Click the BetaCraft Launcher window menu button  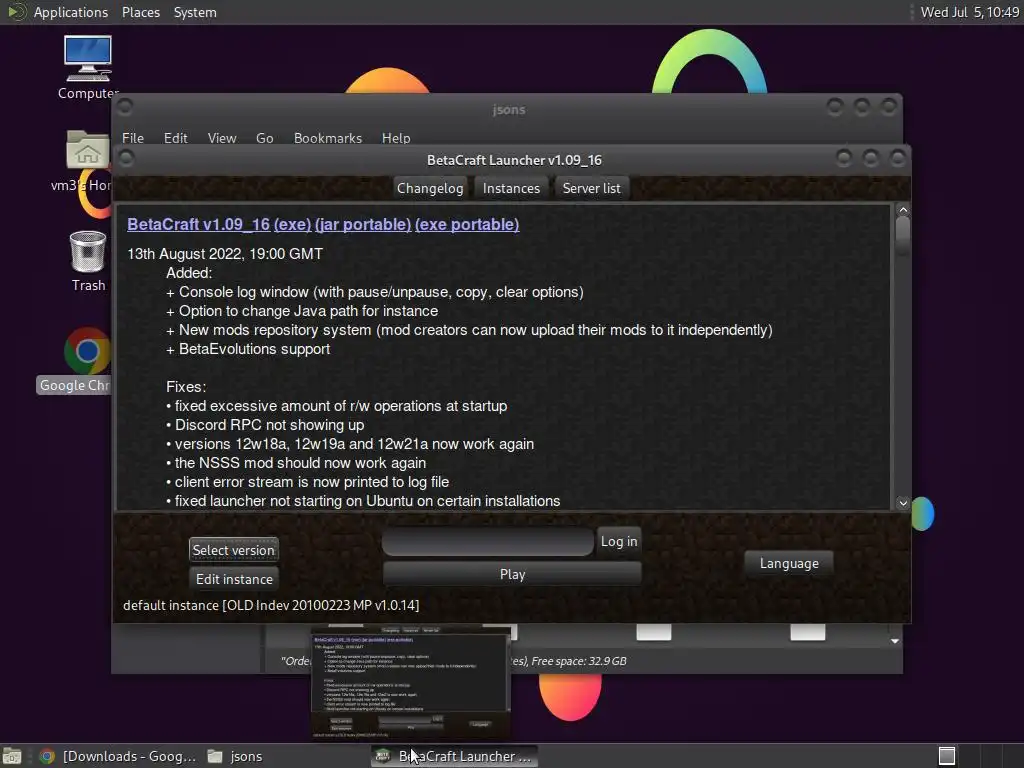coord(126,159)
